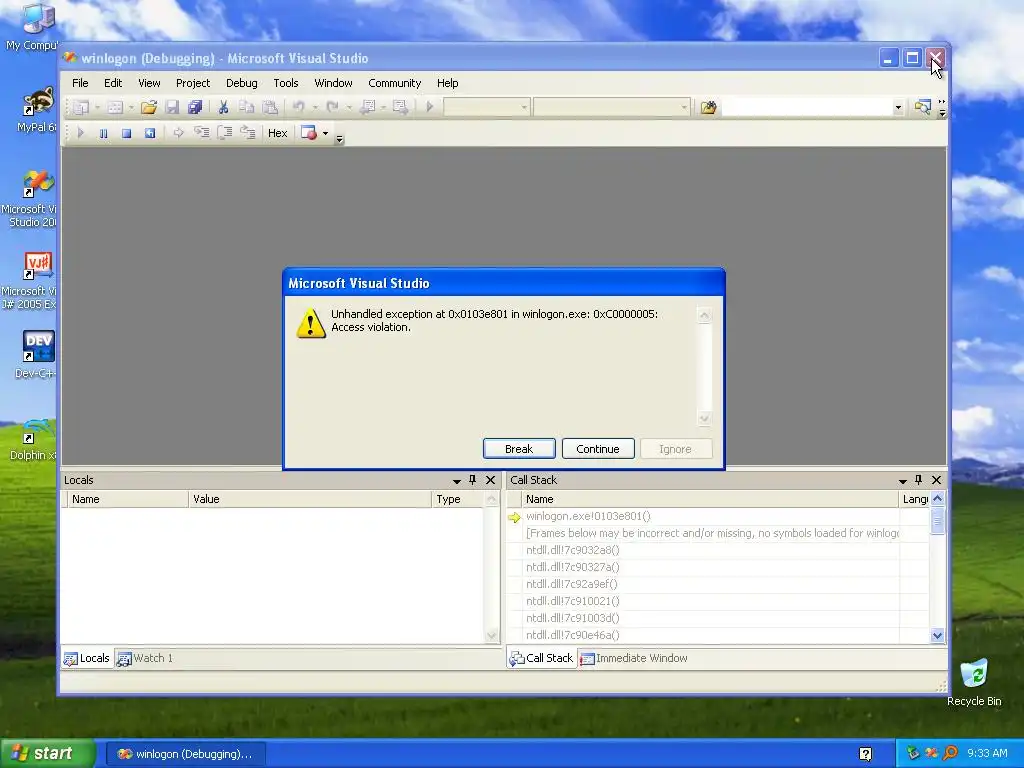Click the Save toolbar icon
This screenshot has height=768, width=1024.
coord(172,107)
